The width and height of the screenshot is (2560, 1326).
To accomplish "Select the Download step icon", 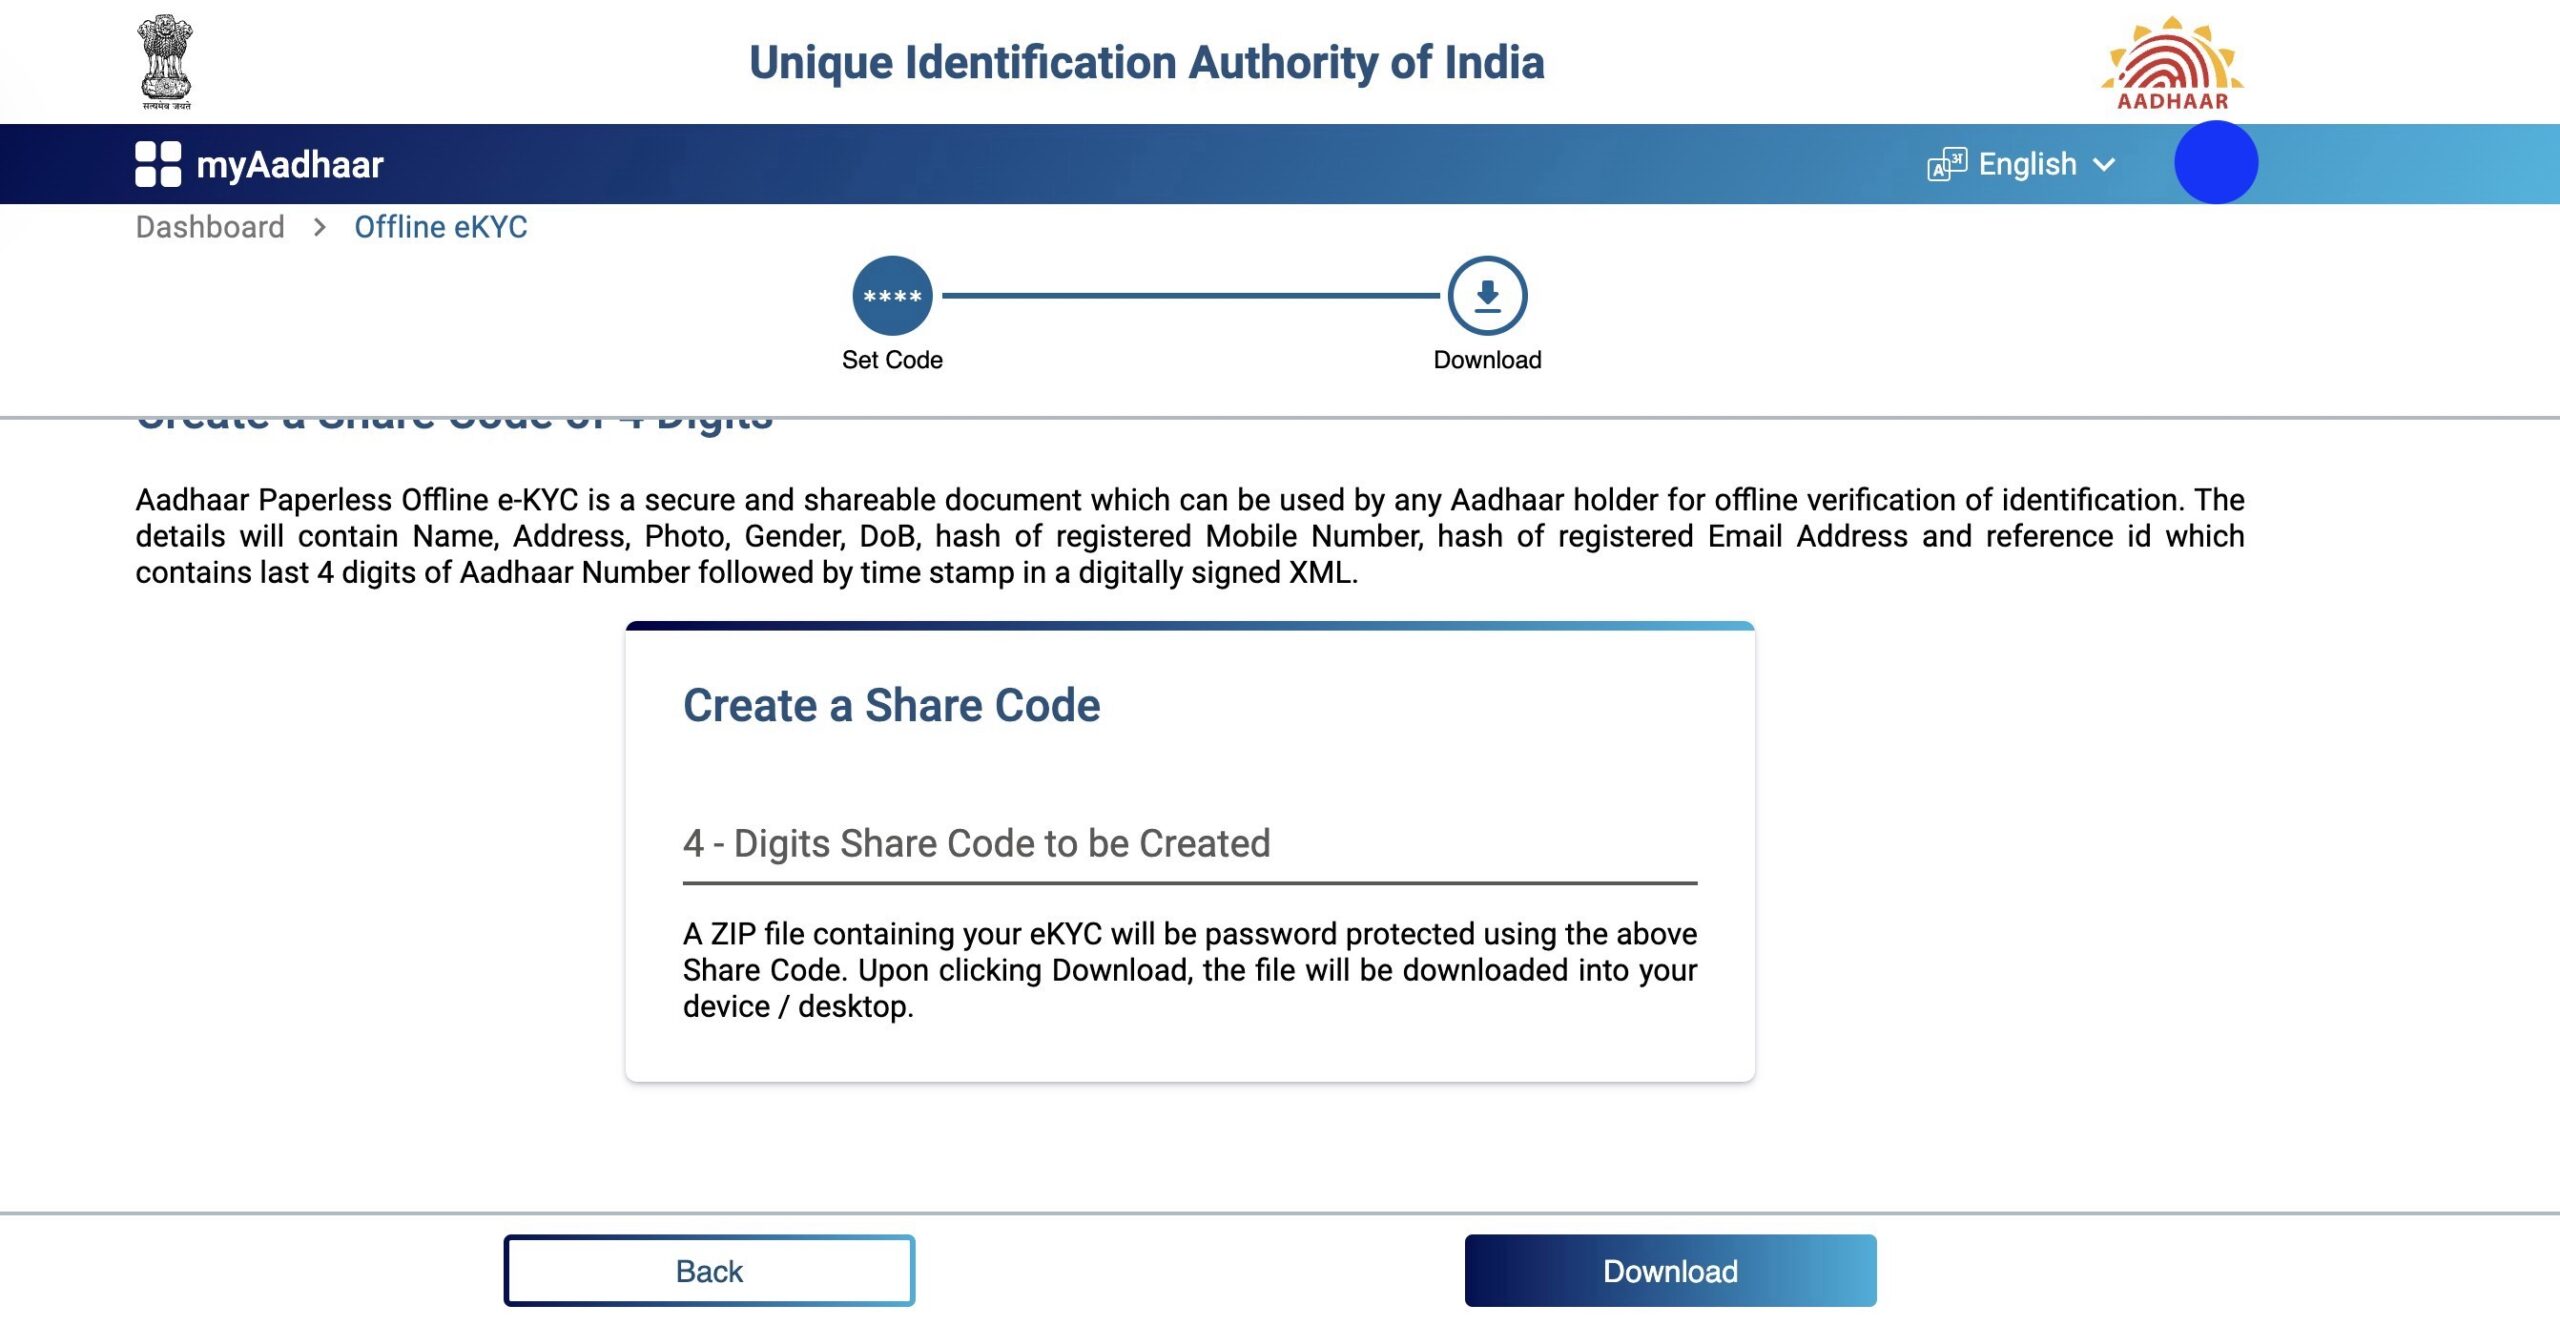I will (x=1487, y=296).
